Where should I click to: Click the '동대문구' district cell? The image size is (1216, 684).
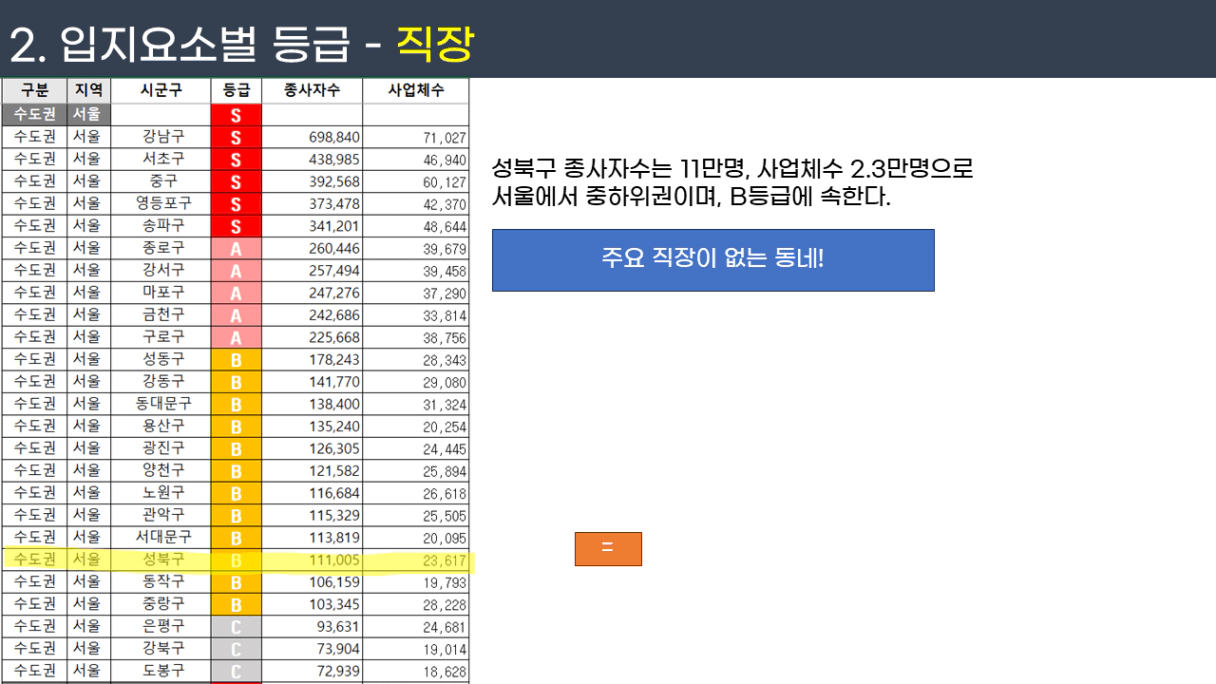tap(162, 403)
